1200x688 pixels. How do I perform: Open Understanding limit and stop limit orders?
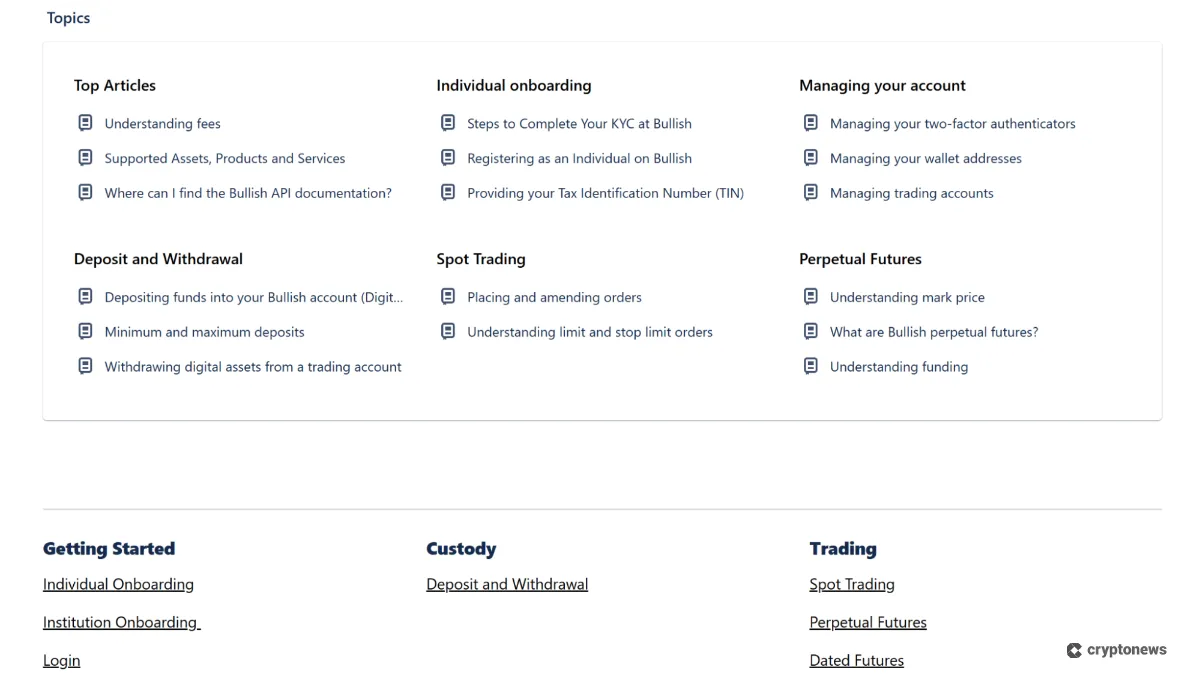(x=590, y=333)
